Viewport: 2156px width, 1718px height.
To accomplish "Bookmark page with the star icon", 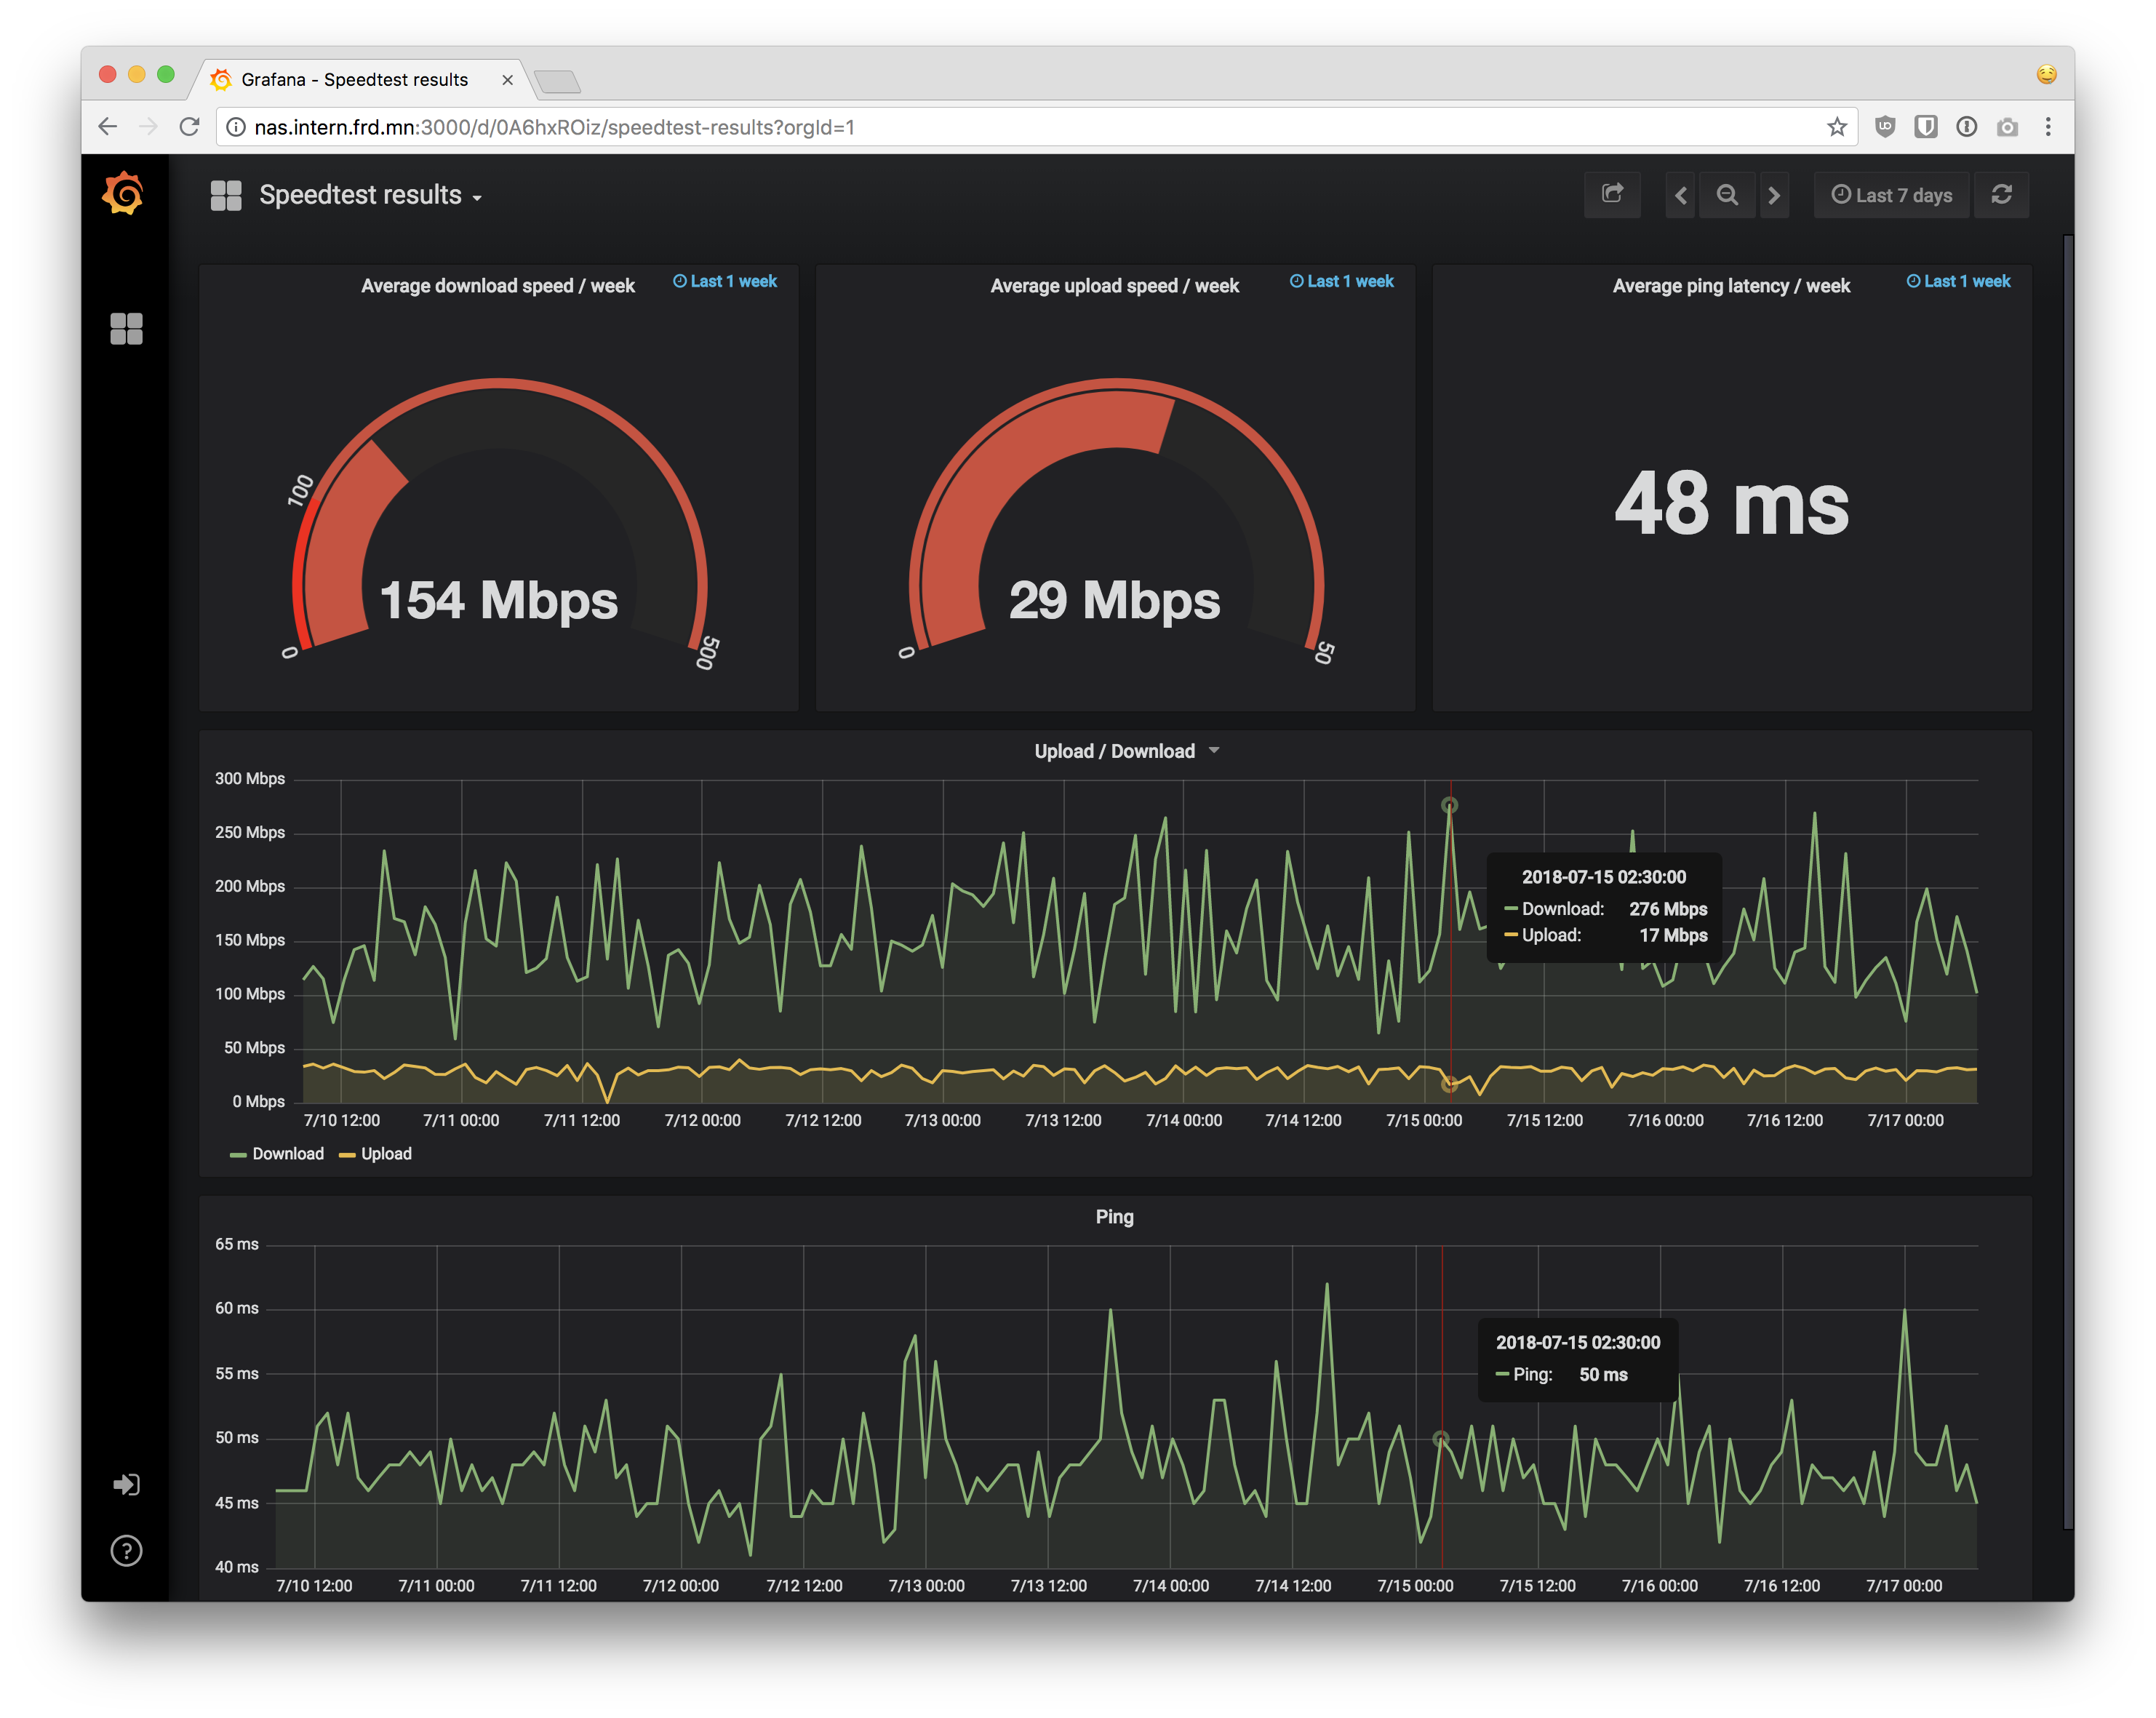I will click(1836, 127).
